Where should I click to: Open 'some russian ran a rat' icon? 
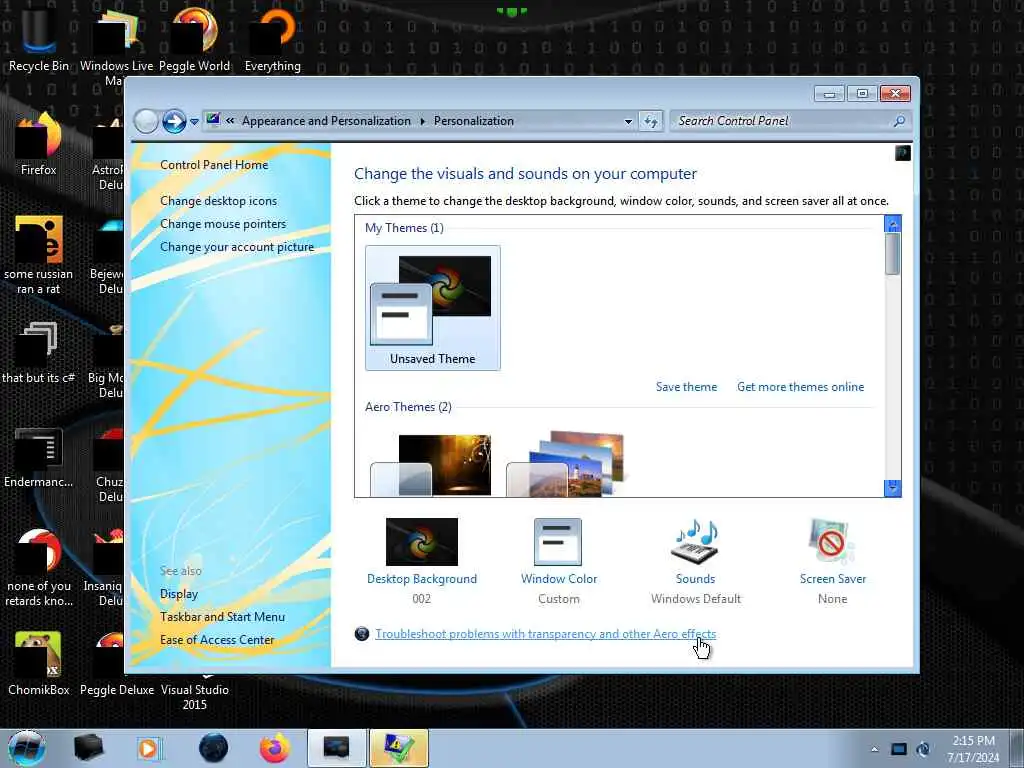click(x=39, y=255)
